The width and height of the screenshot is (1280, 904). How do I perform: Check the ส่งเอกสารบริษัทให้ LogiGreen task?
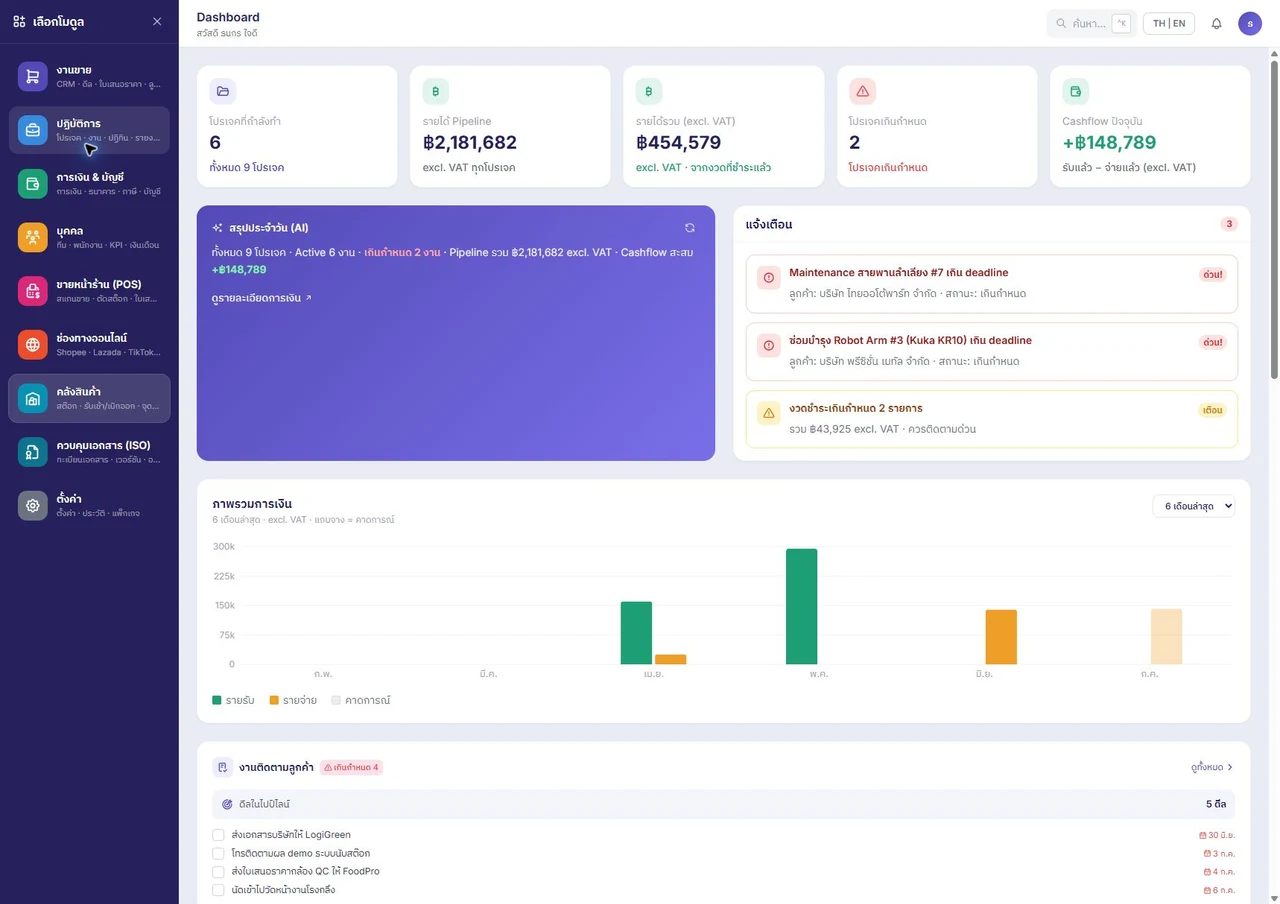[218, 835]
